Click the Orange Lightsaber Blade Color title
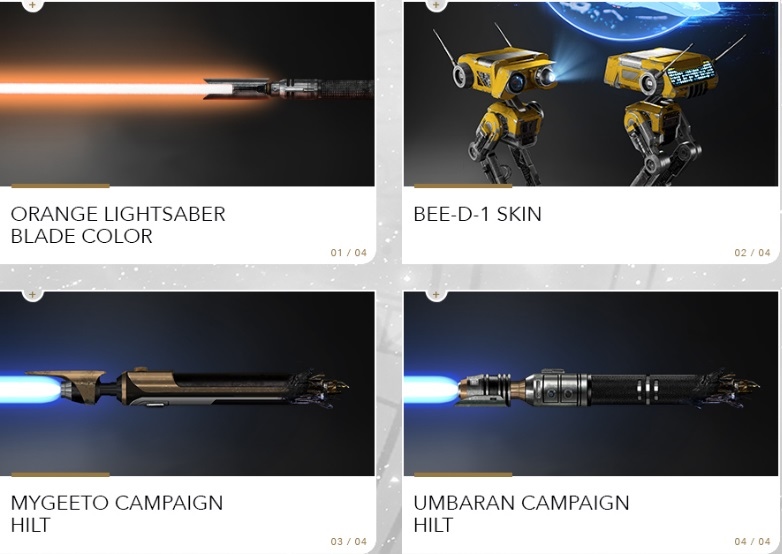The width and height of the screenshot is (782, 554). tap(118, 225)
